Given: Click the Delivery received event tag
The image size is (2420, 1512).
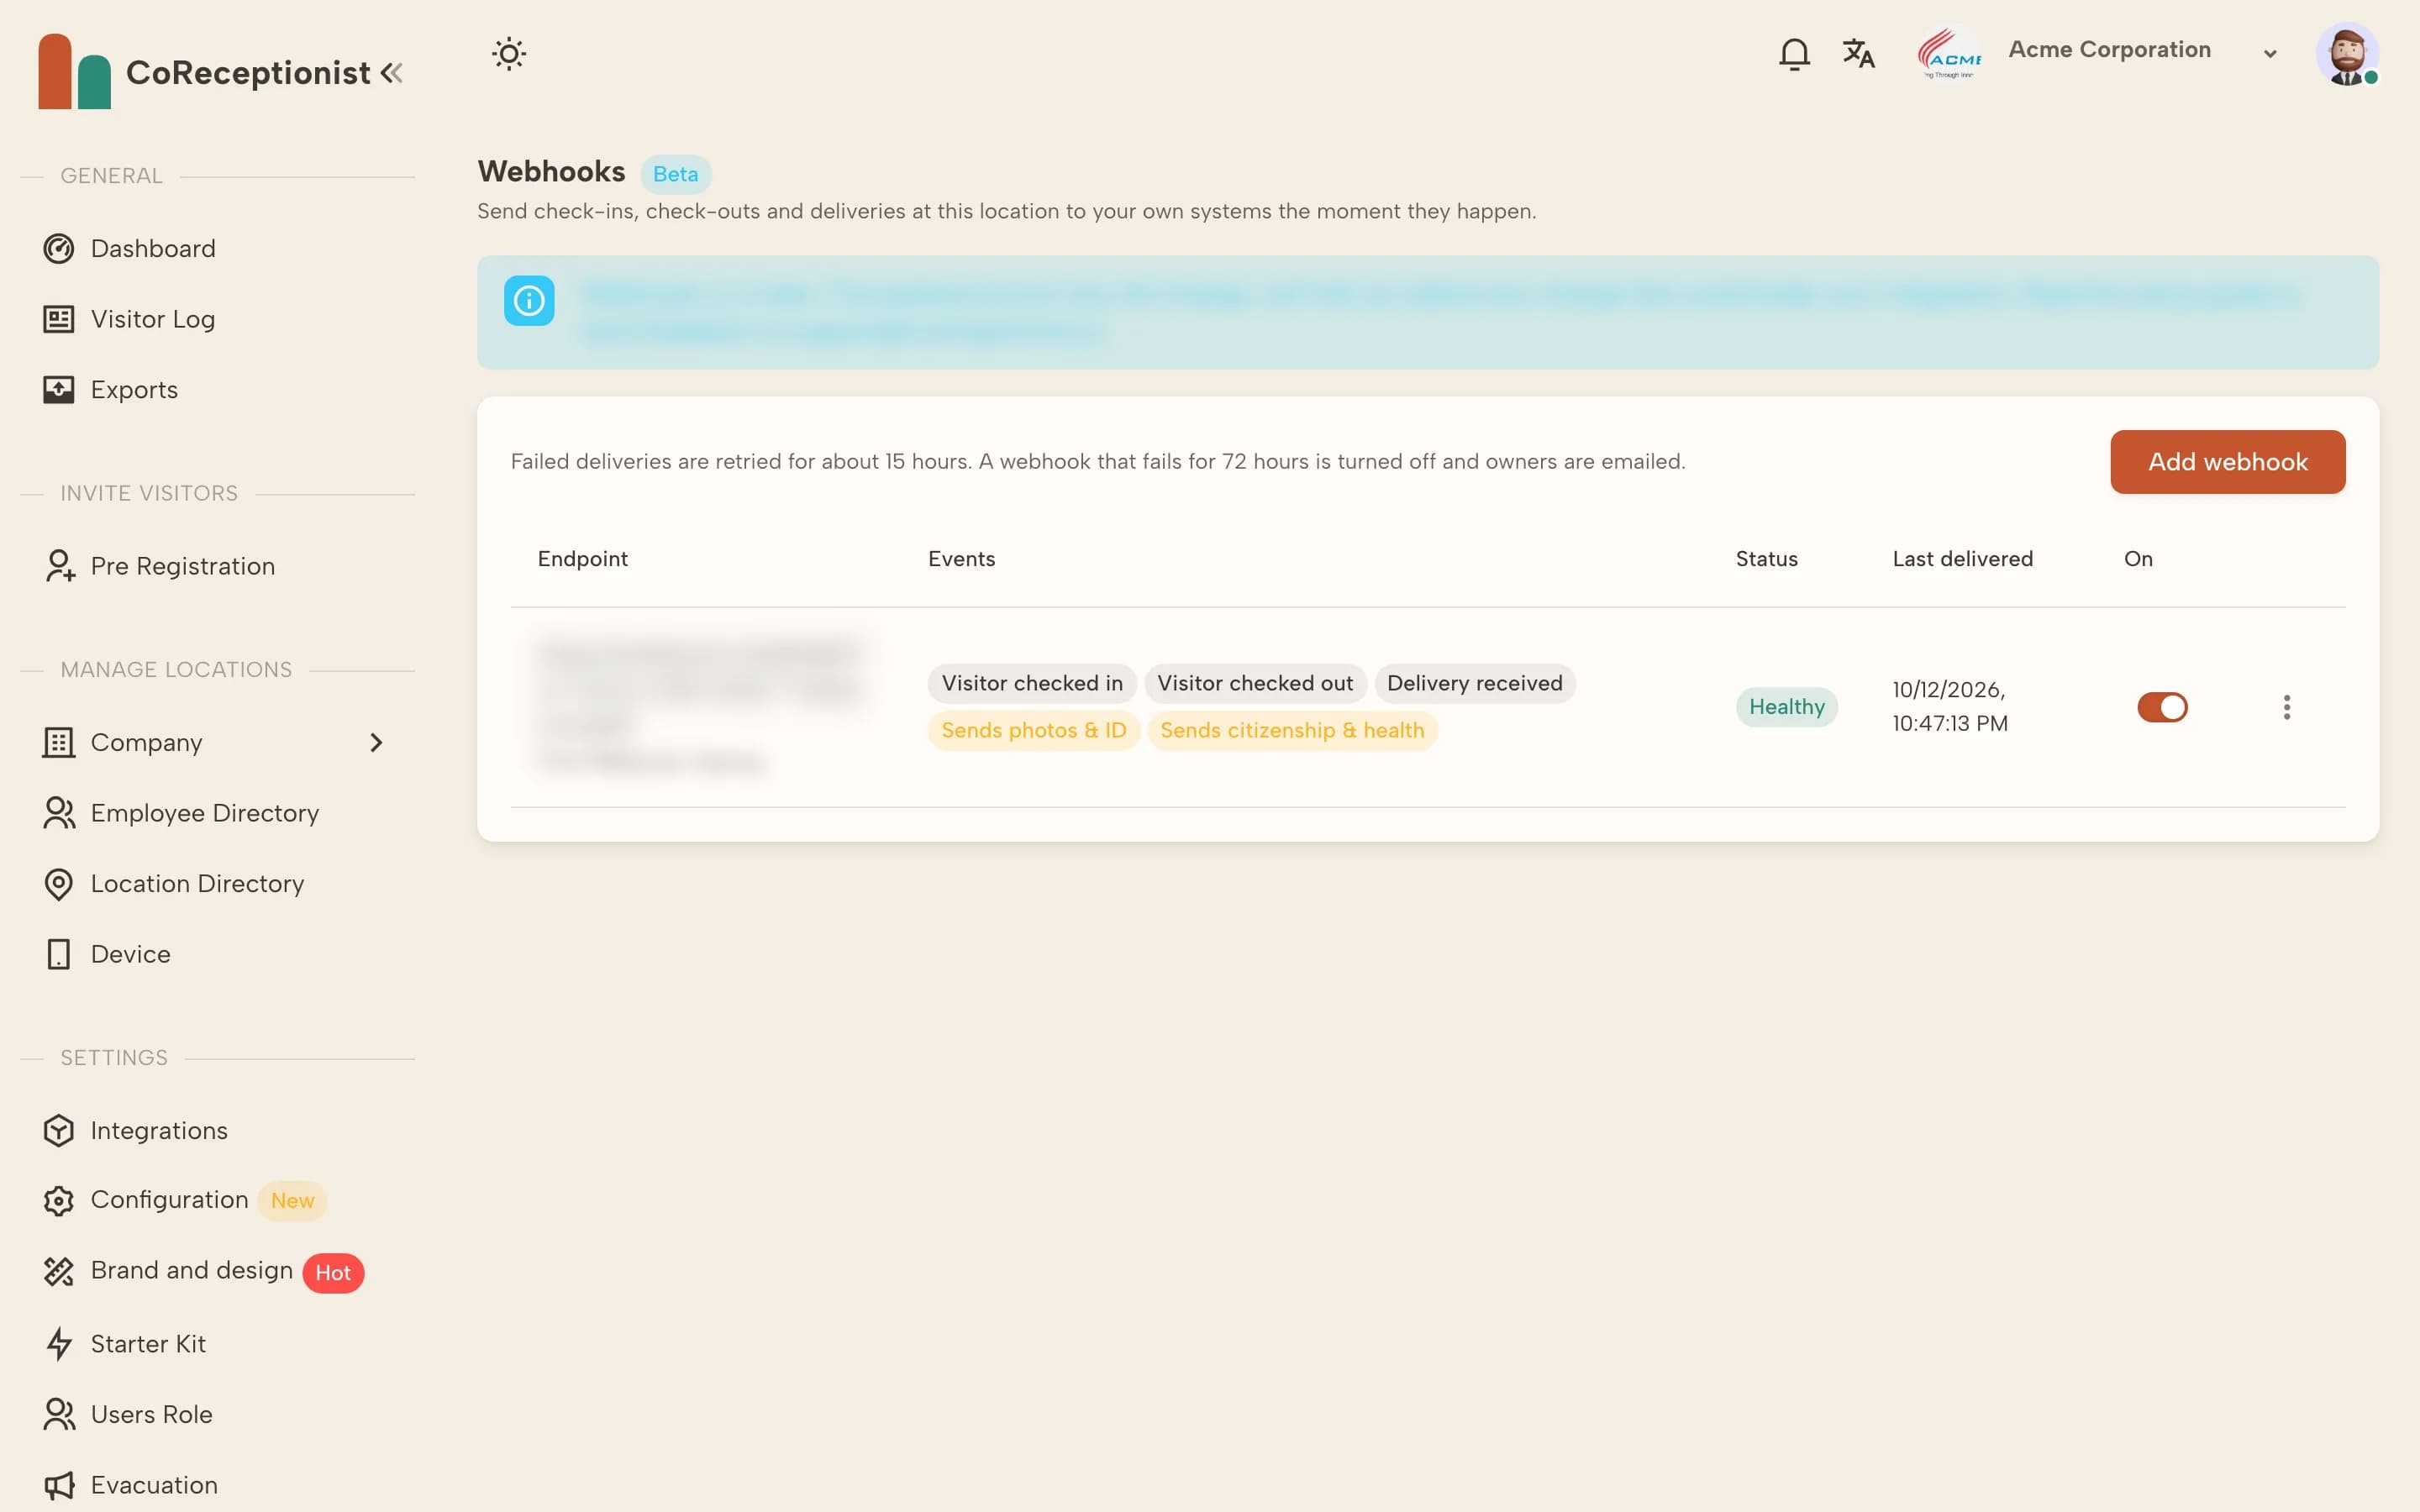Looking at the screenshot, I should pos(1474,683).
